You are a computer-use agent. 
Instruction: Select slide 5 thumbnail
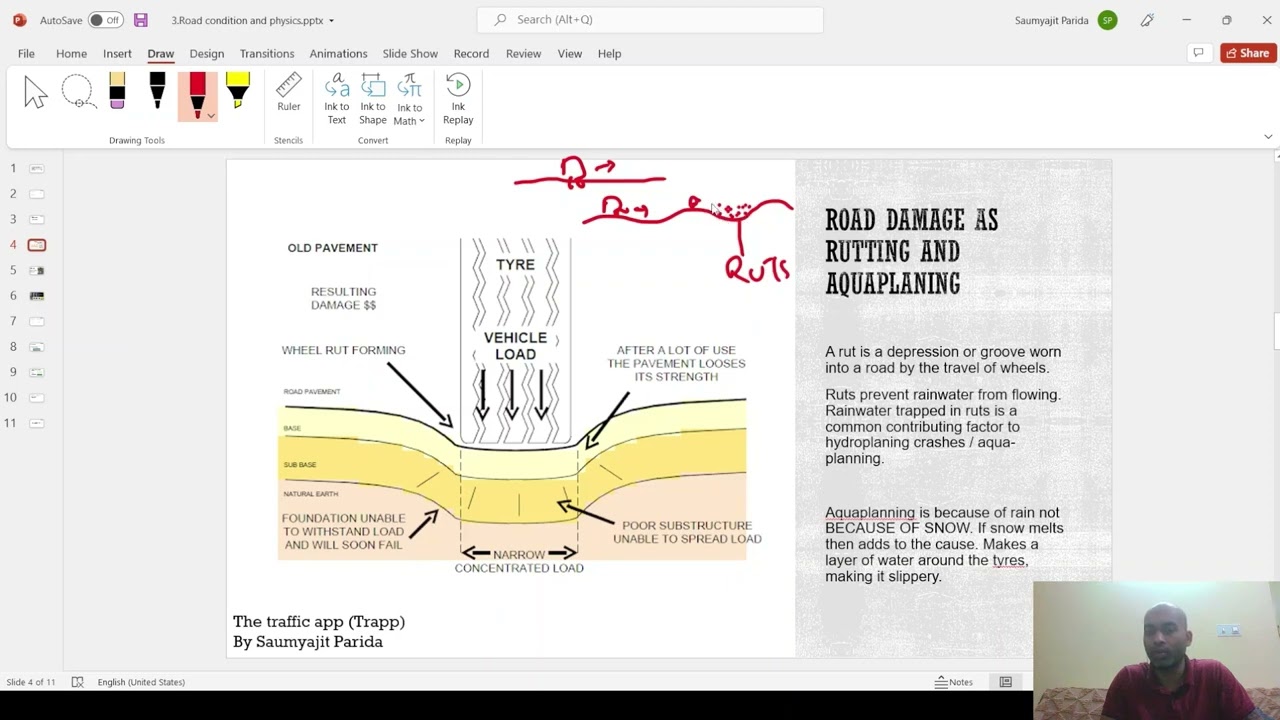[x=37, y=270]
